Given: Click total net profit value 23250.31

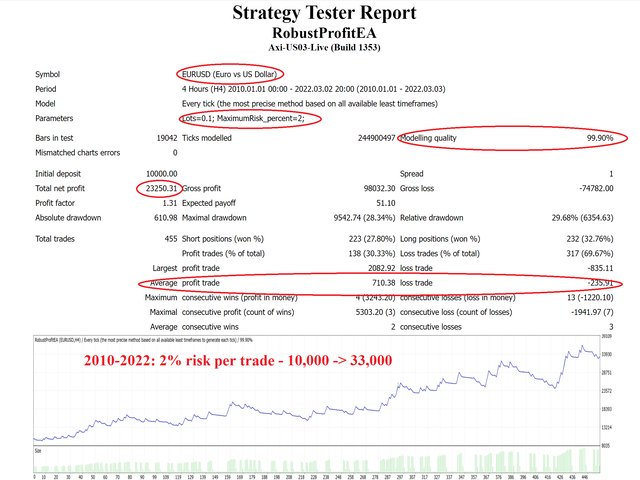Looking at the screenshot, I should point(162,189).
